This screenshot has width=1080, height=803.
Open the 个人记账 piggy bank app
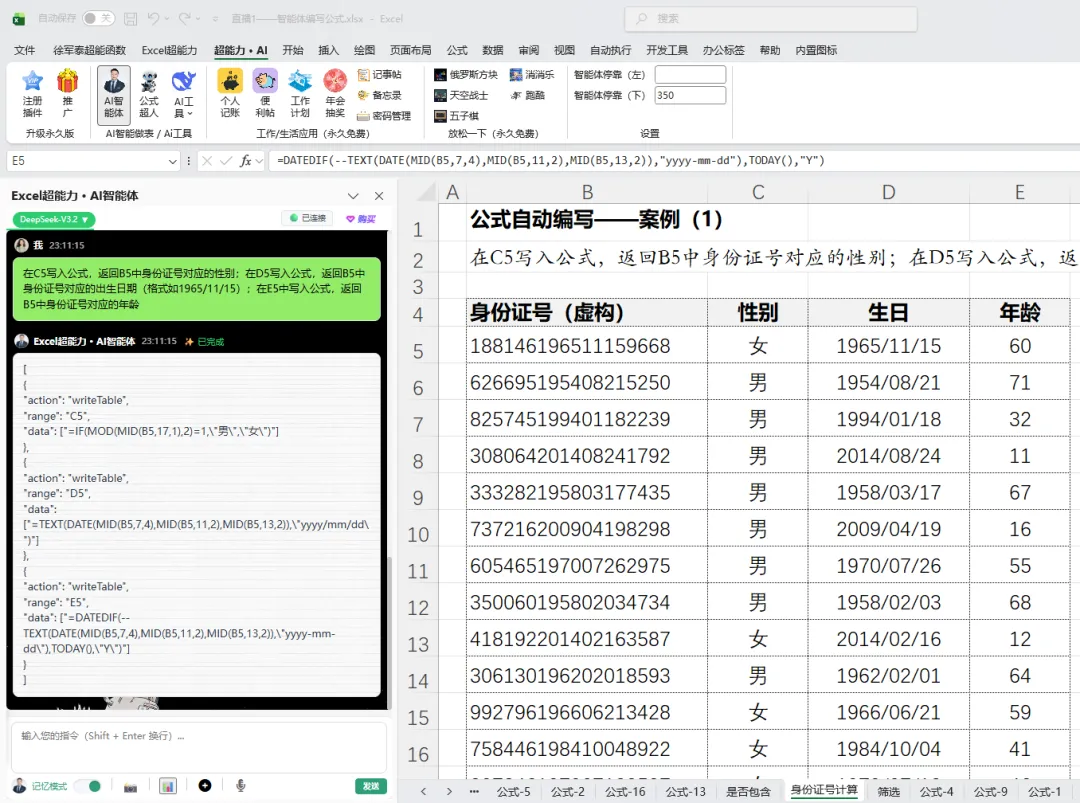[230, 93]
